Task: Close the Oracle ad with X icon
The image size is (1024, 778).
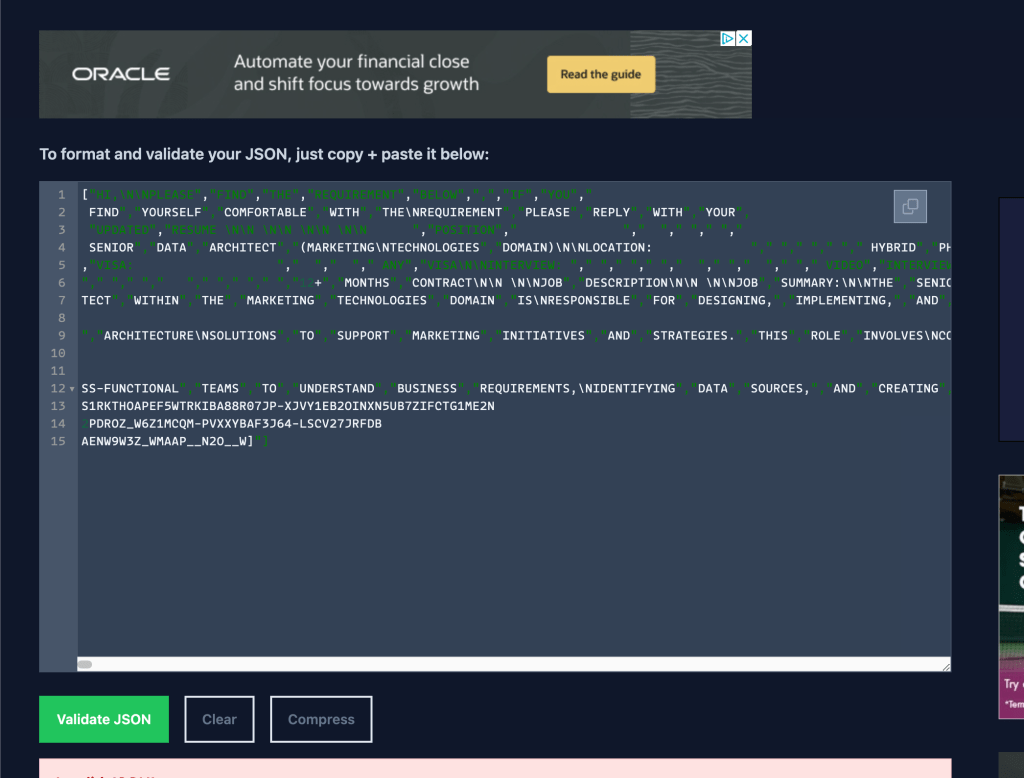Action: (744, 39)
